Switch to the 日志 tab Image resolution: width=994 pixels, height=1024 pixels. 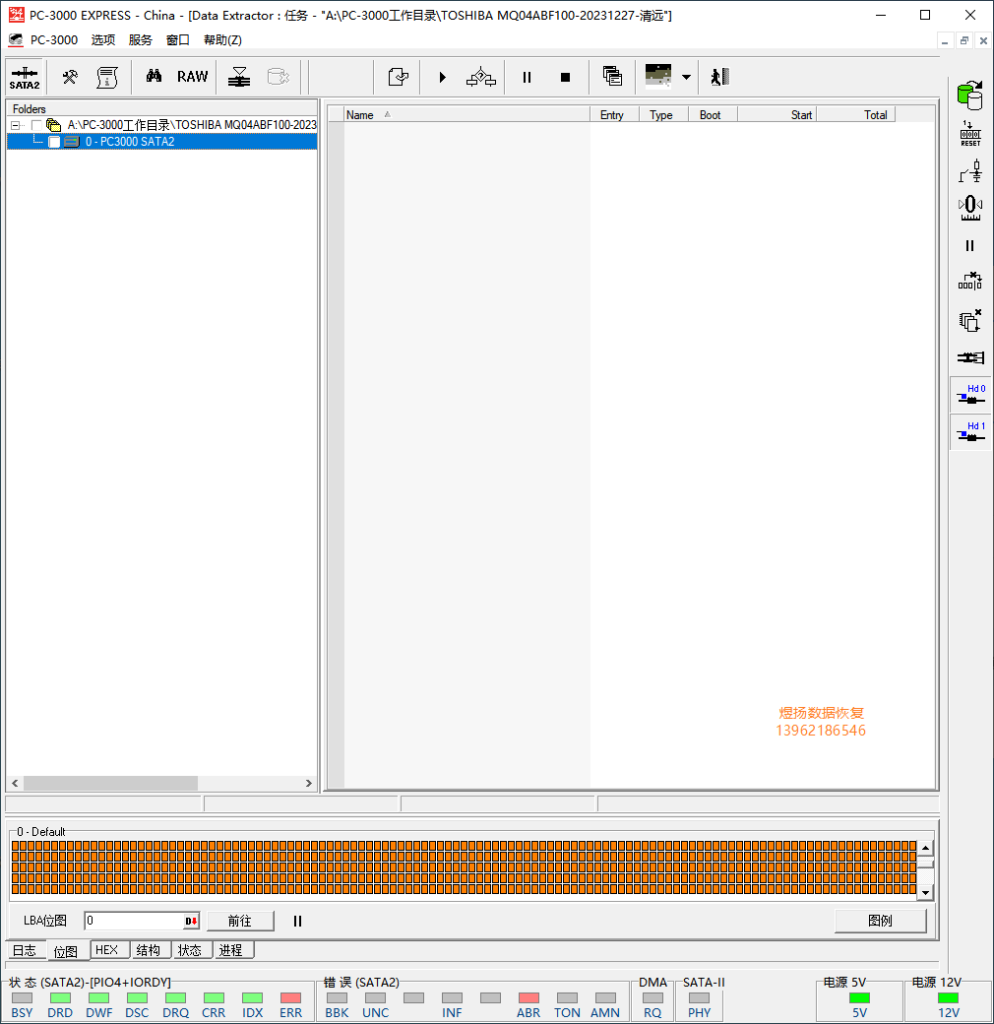point(25,950)
